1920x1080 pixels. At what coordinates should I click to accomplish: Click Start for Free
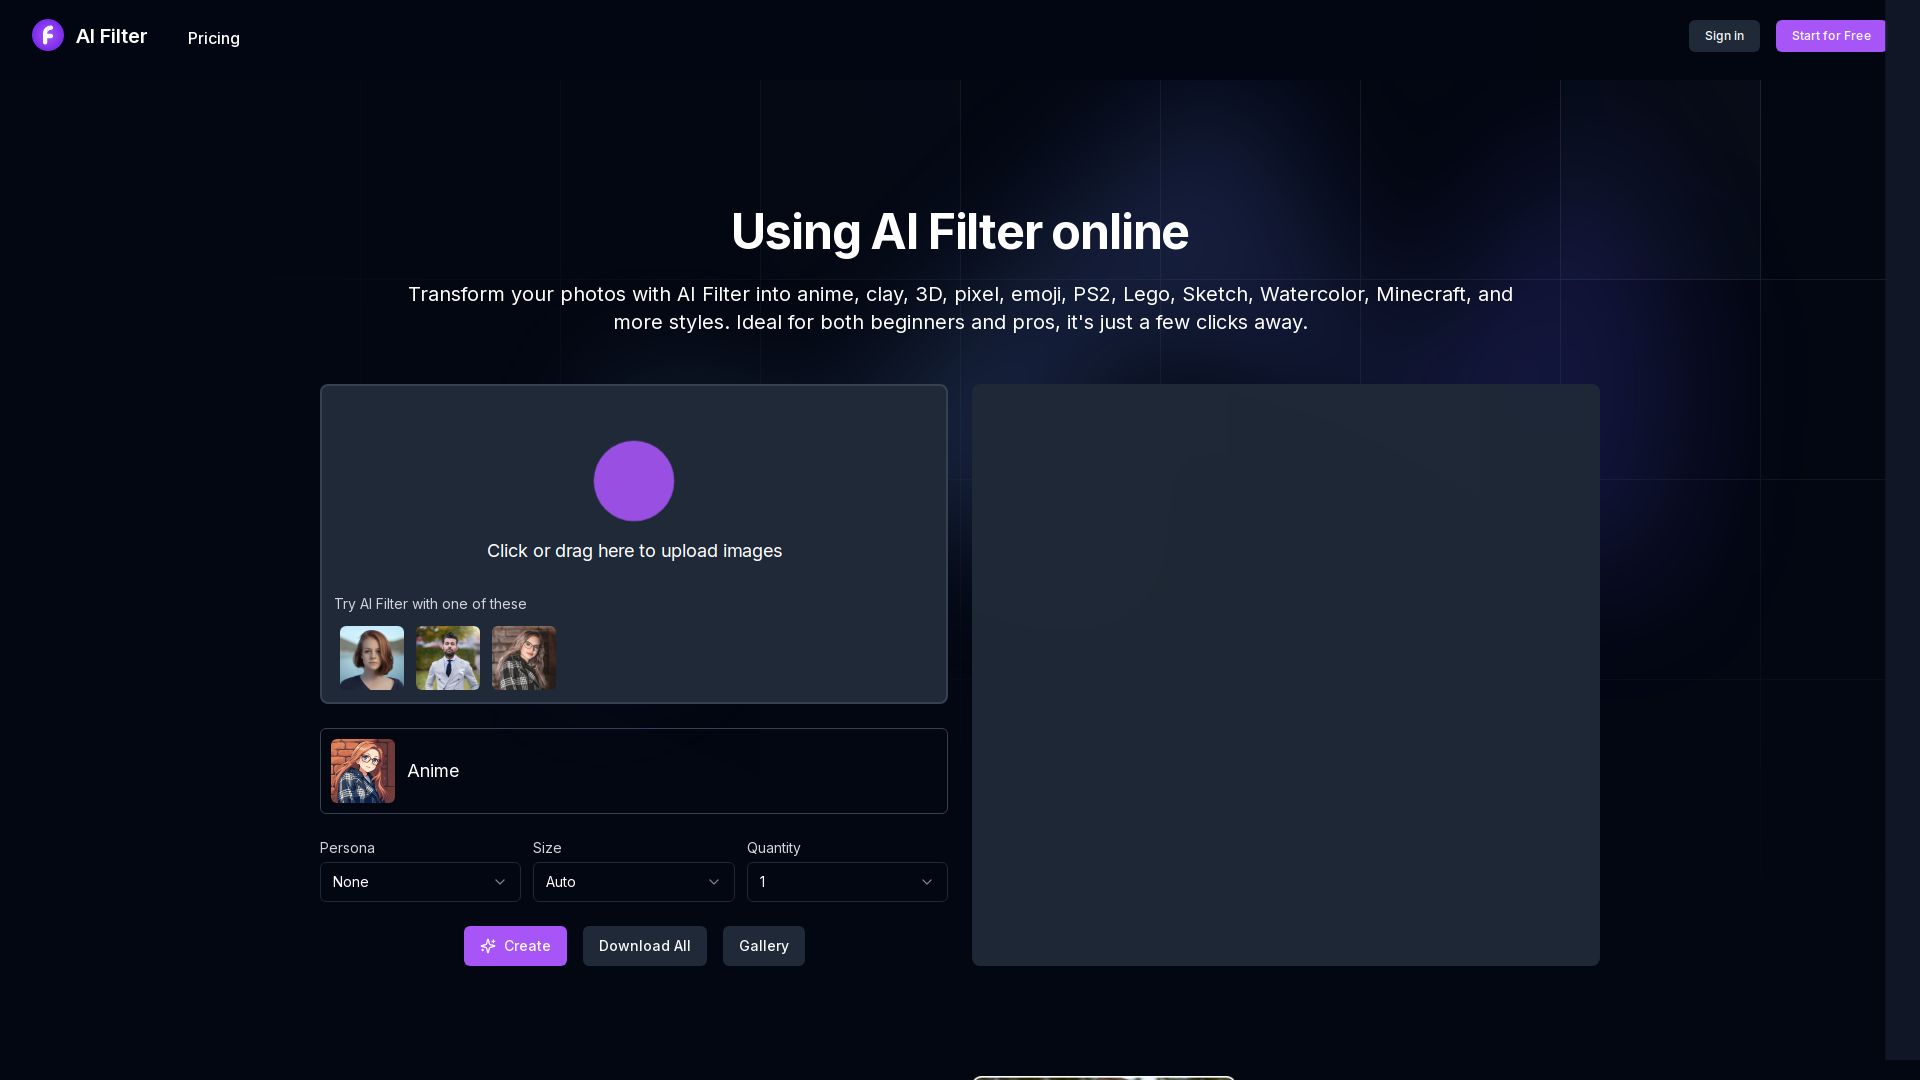pos(1830,35)
